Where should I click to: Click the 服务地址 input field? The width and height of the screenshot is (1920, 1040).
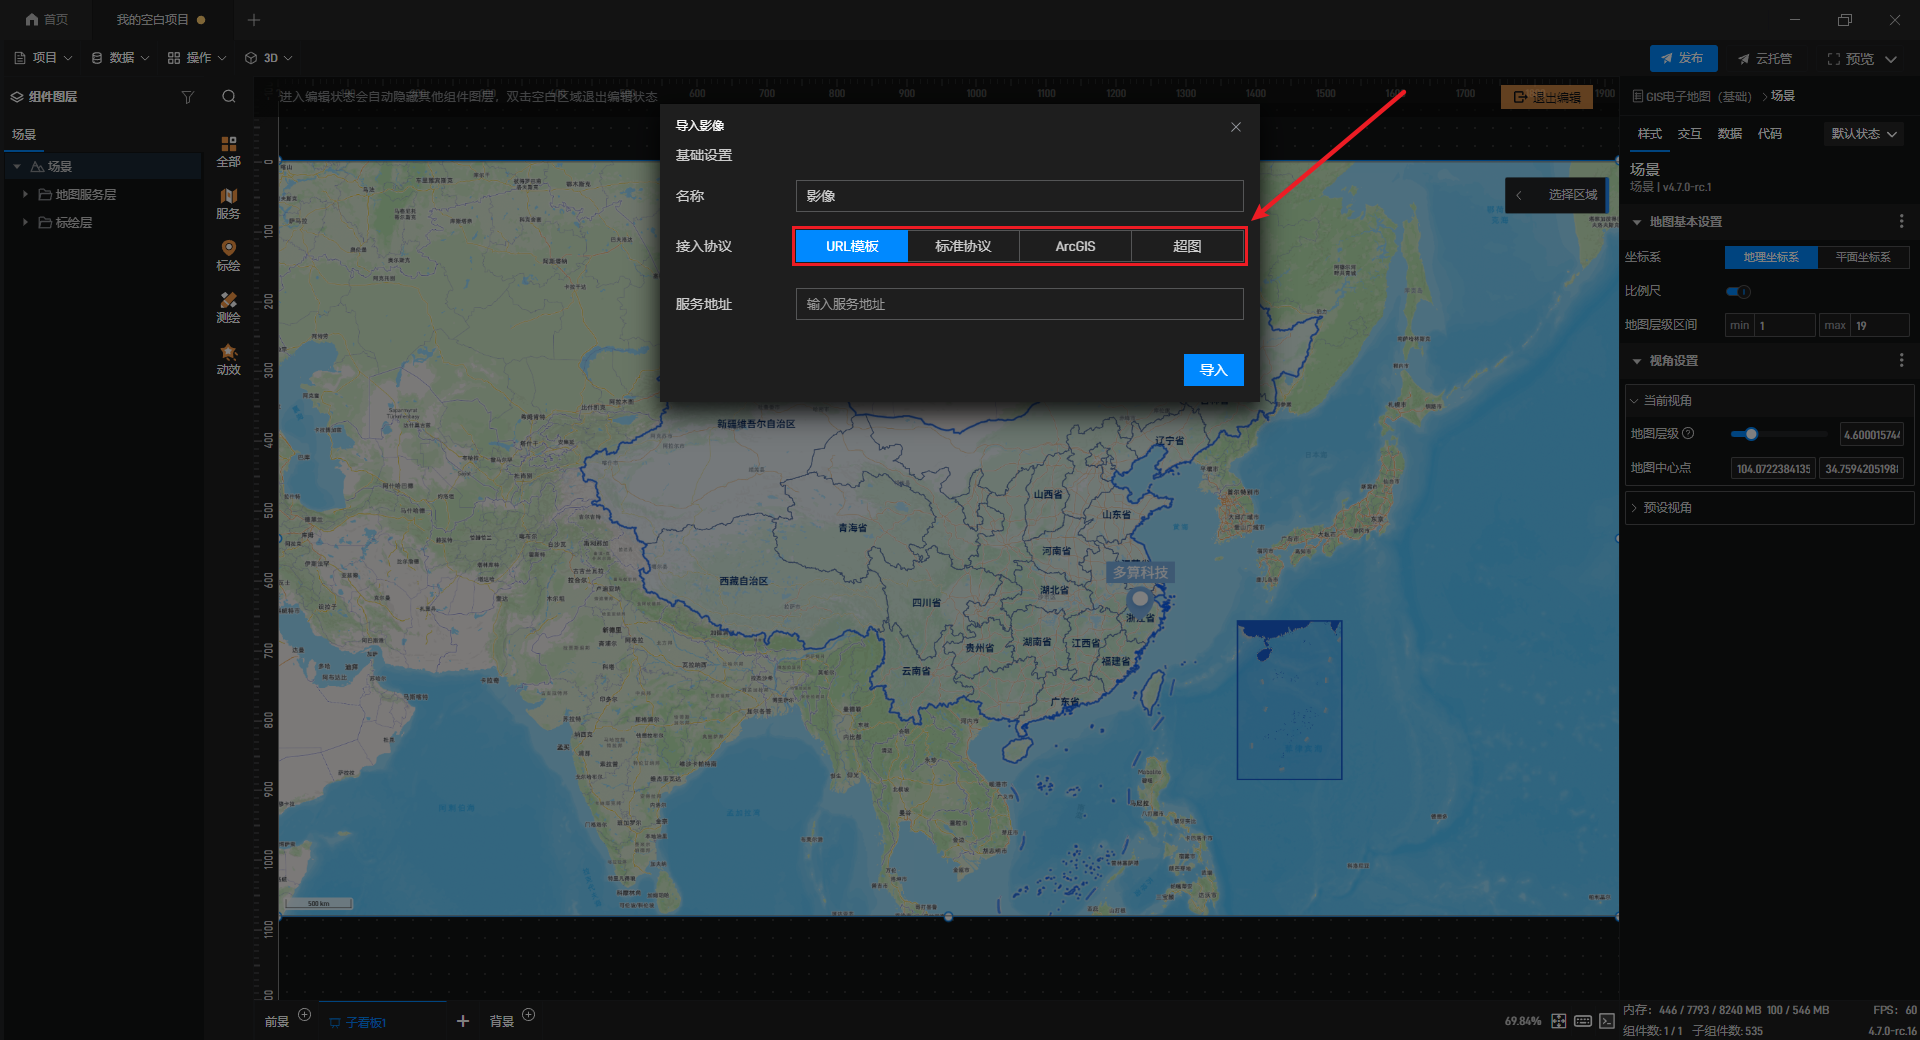pos(1019,304)
